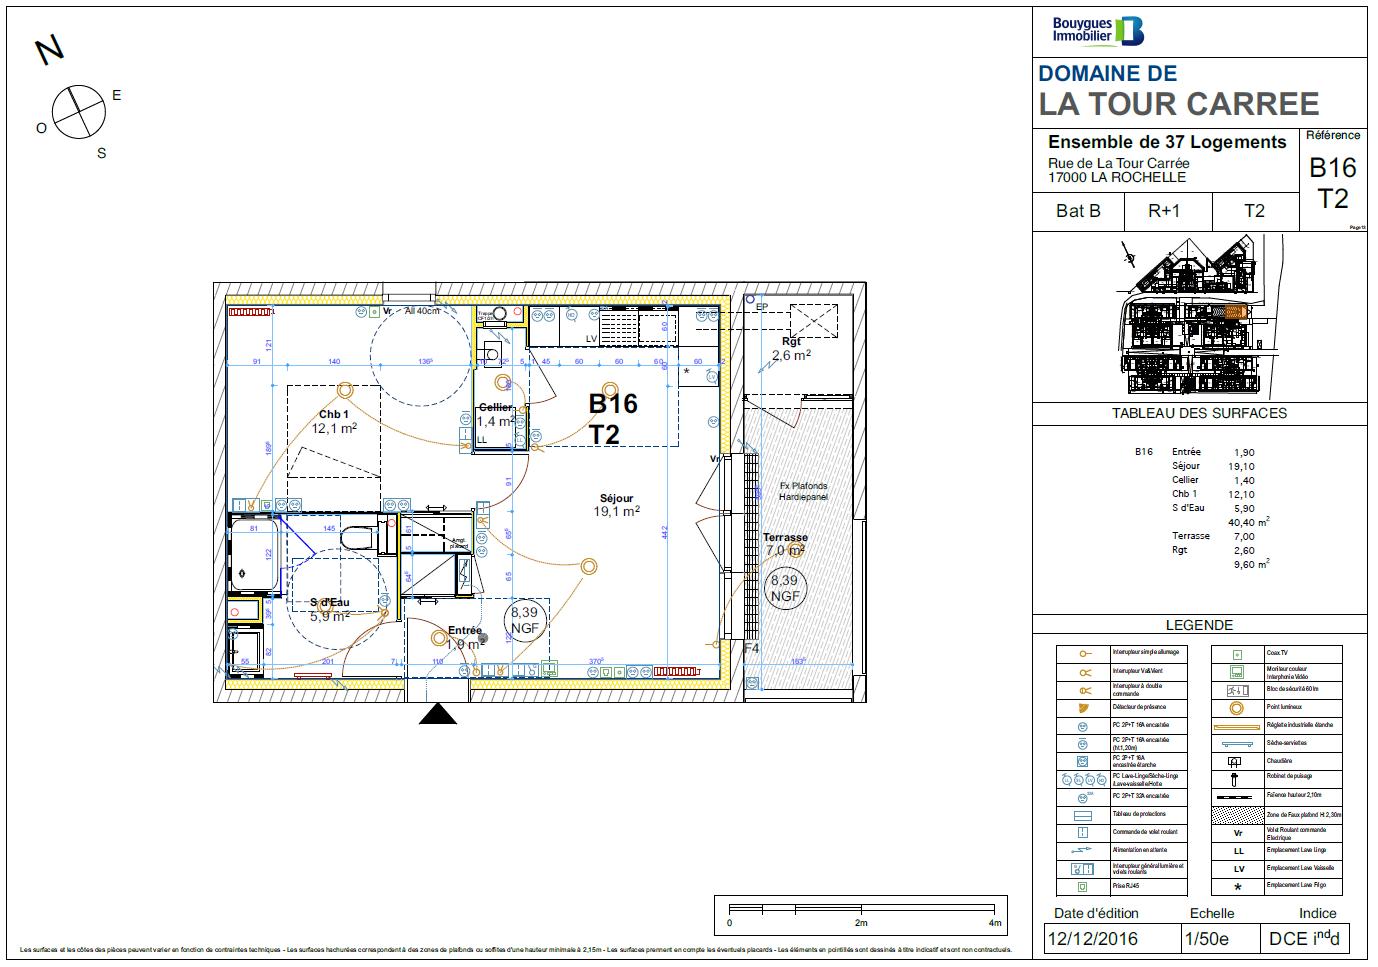Click the 1/50e scale field
The width and height of the screenshot is (1378, 967).
pos(1207,939)
